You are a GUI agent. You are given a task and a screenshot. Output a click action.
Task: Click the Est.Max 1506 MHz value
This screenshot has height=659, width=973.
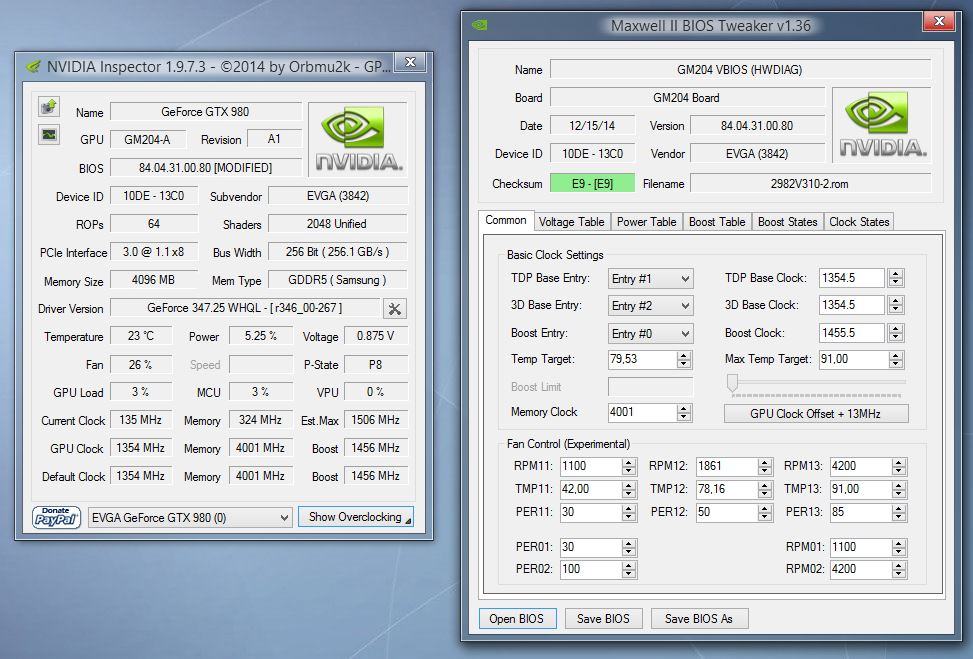[375, 420]
